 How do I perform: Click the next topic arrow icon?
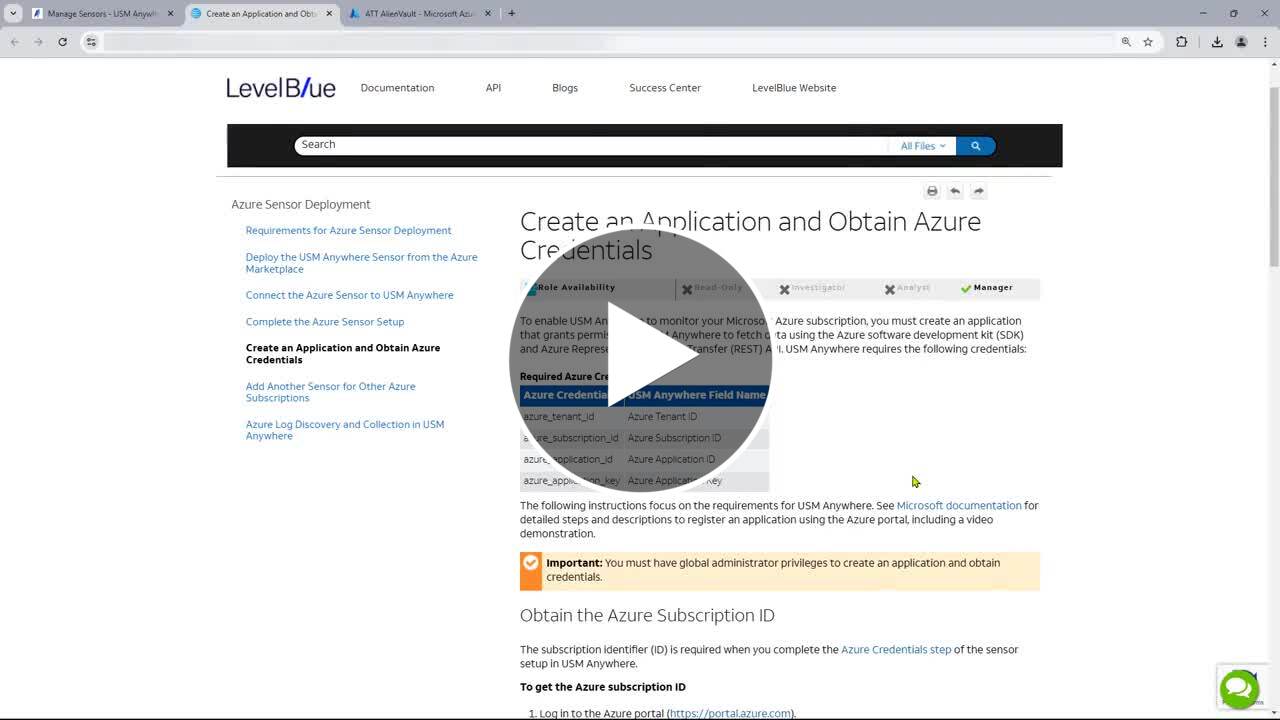(x=978, y=191)
